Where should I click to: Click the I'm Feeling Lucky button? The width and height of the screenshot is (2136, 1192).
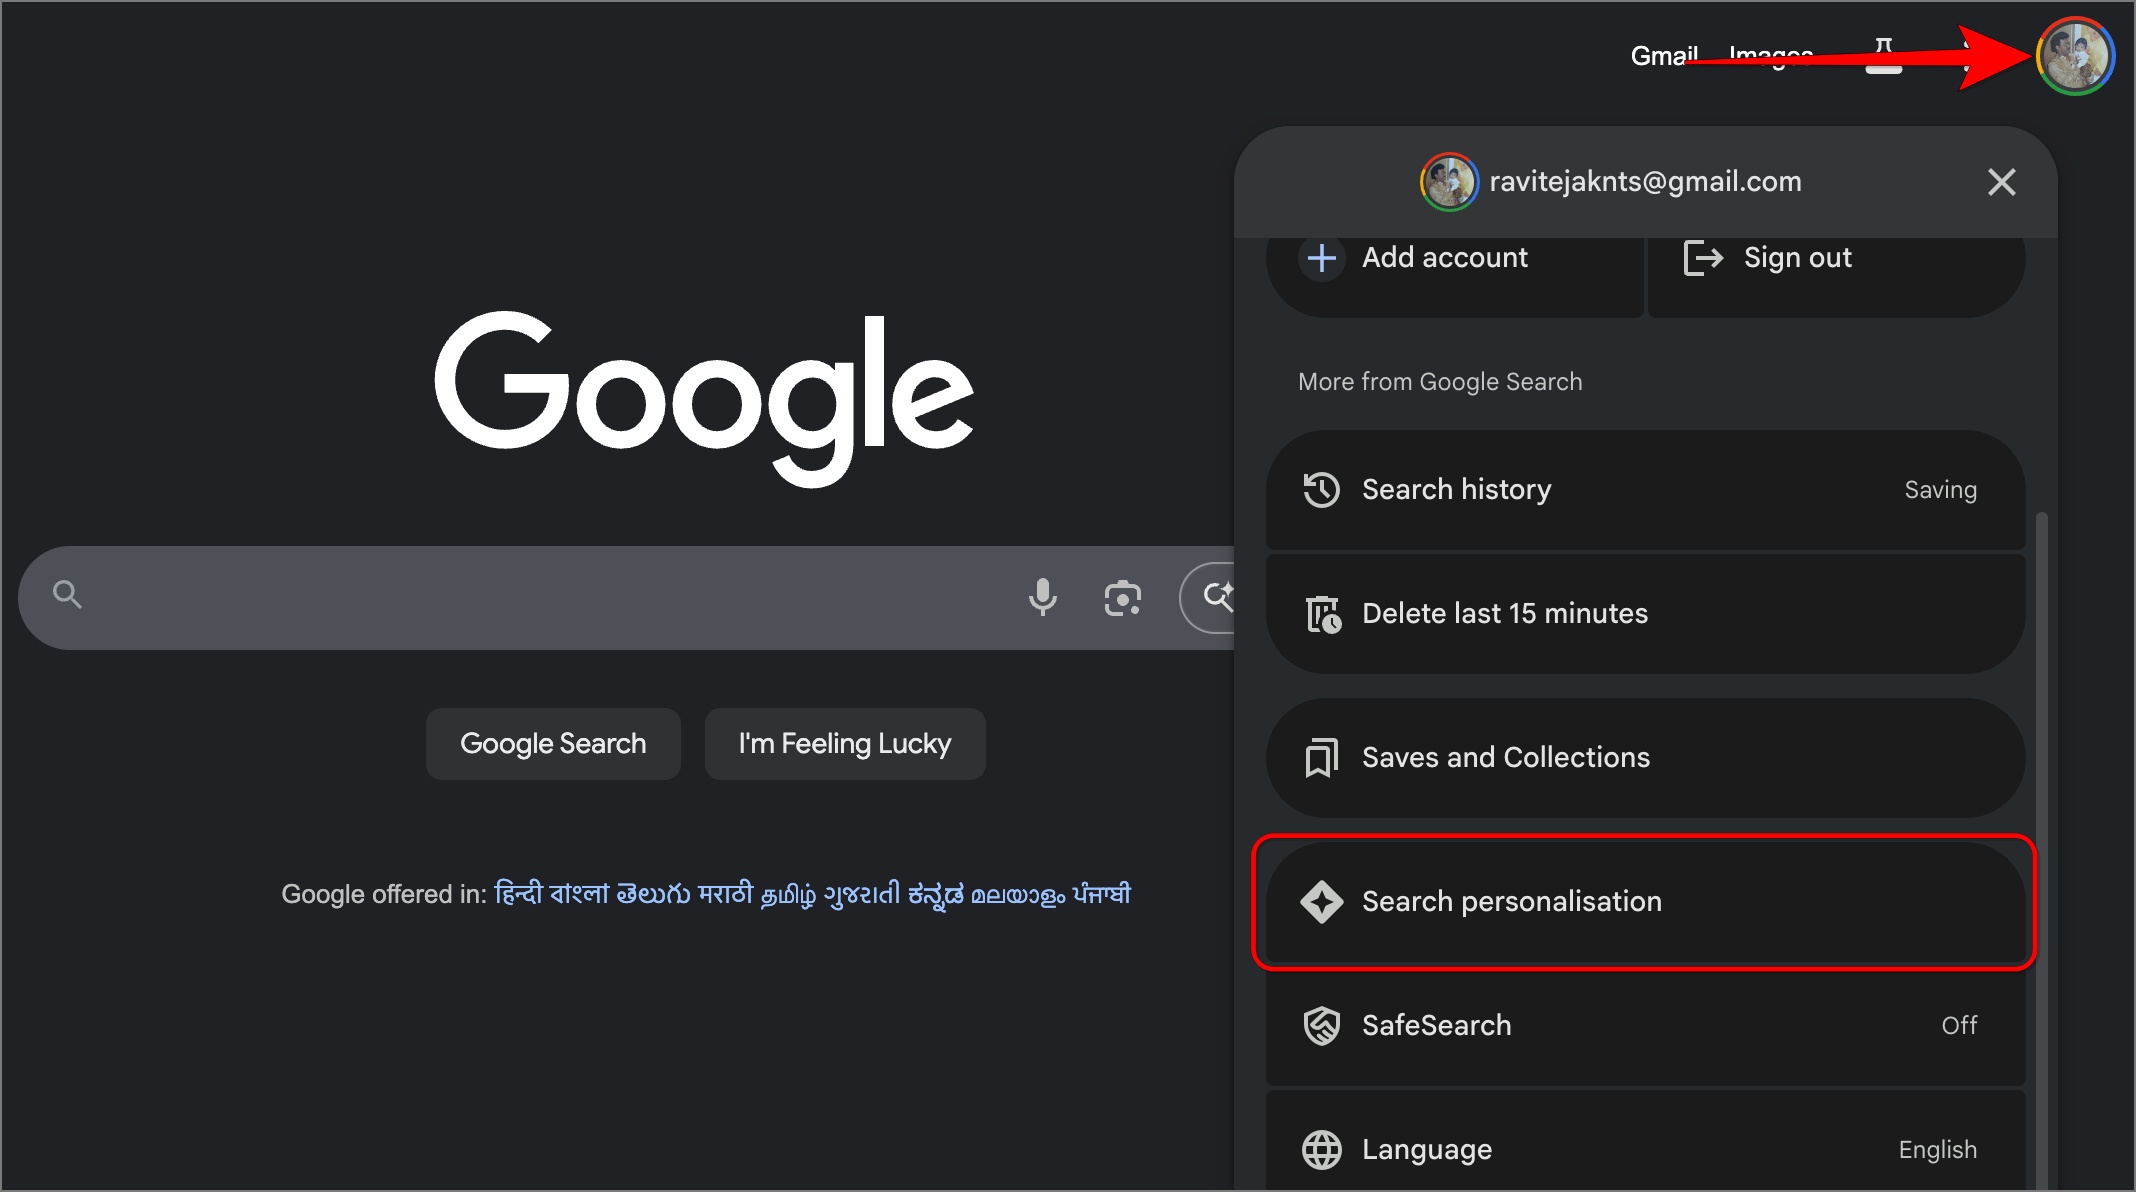point(844,743)
